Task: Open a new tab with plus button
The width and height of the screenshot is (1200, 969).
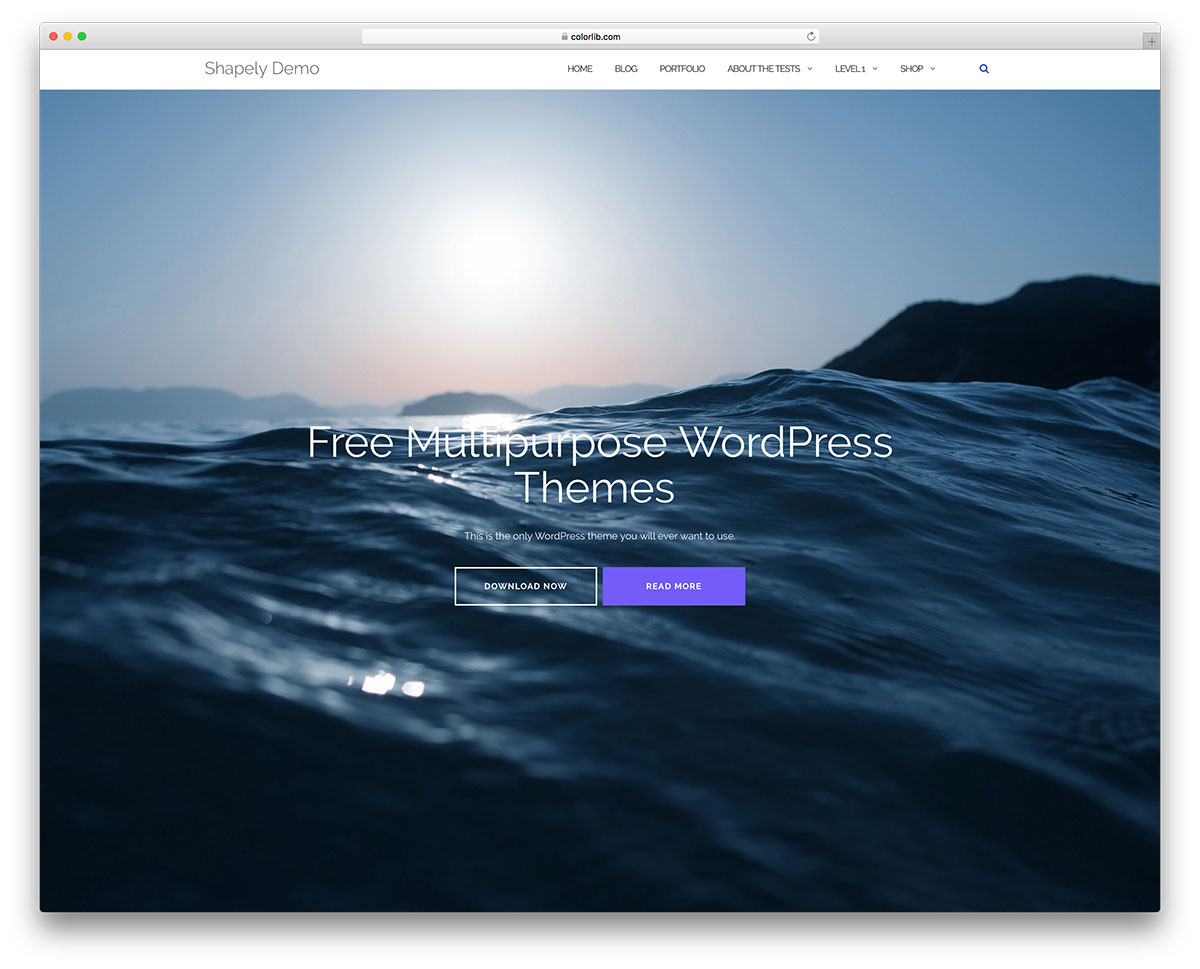Action: click(1151, 41)
